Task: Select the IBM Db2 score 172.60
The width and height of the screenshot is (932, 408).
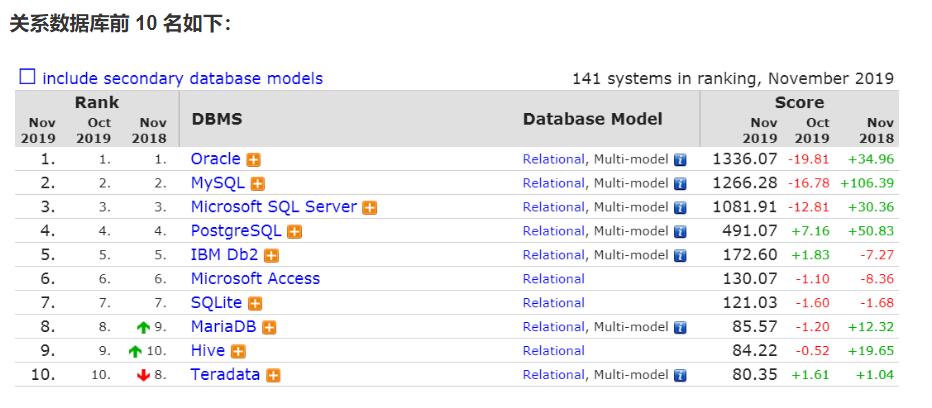Action: (x=750, y=255)
